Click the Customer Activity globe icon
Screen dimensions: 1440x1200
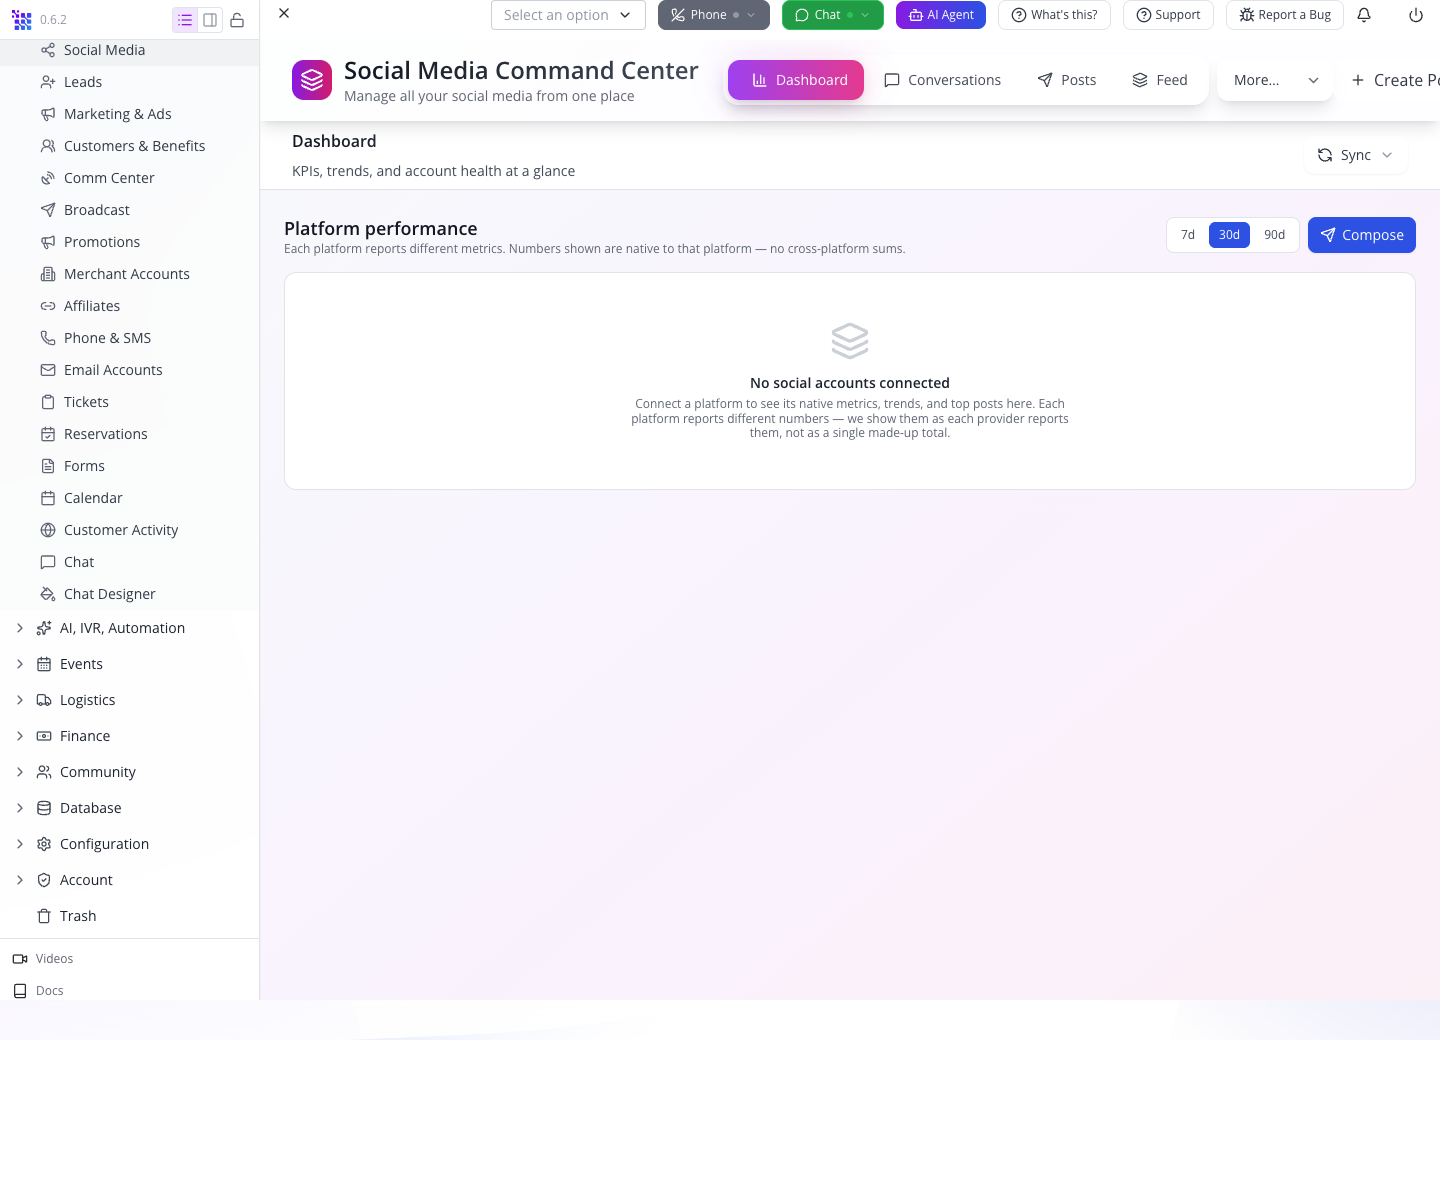pos(48,530)
